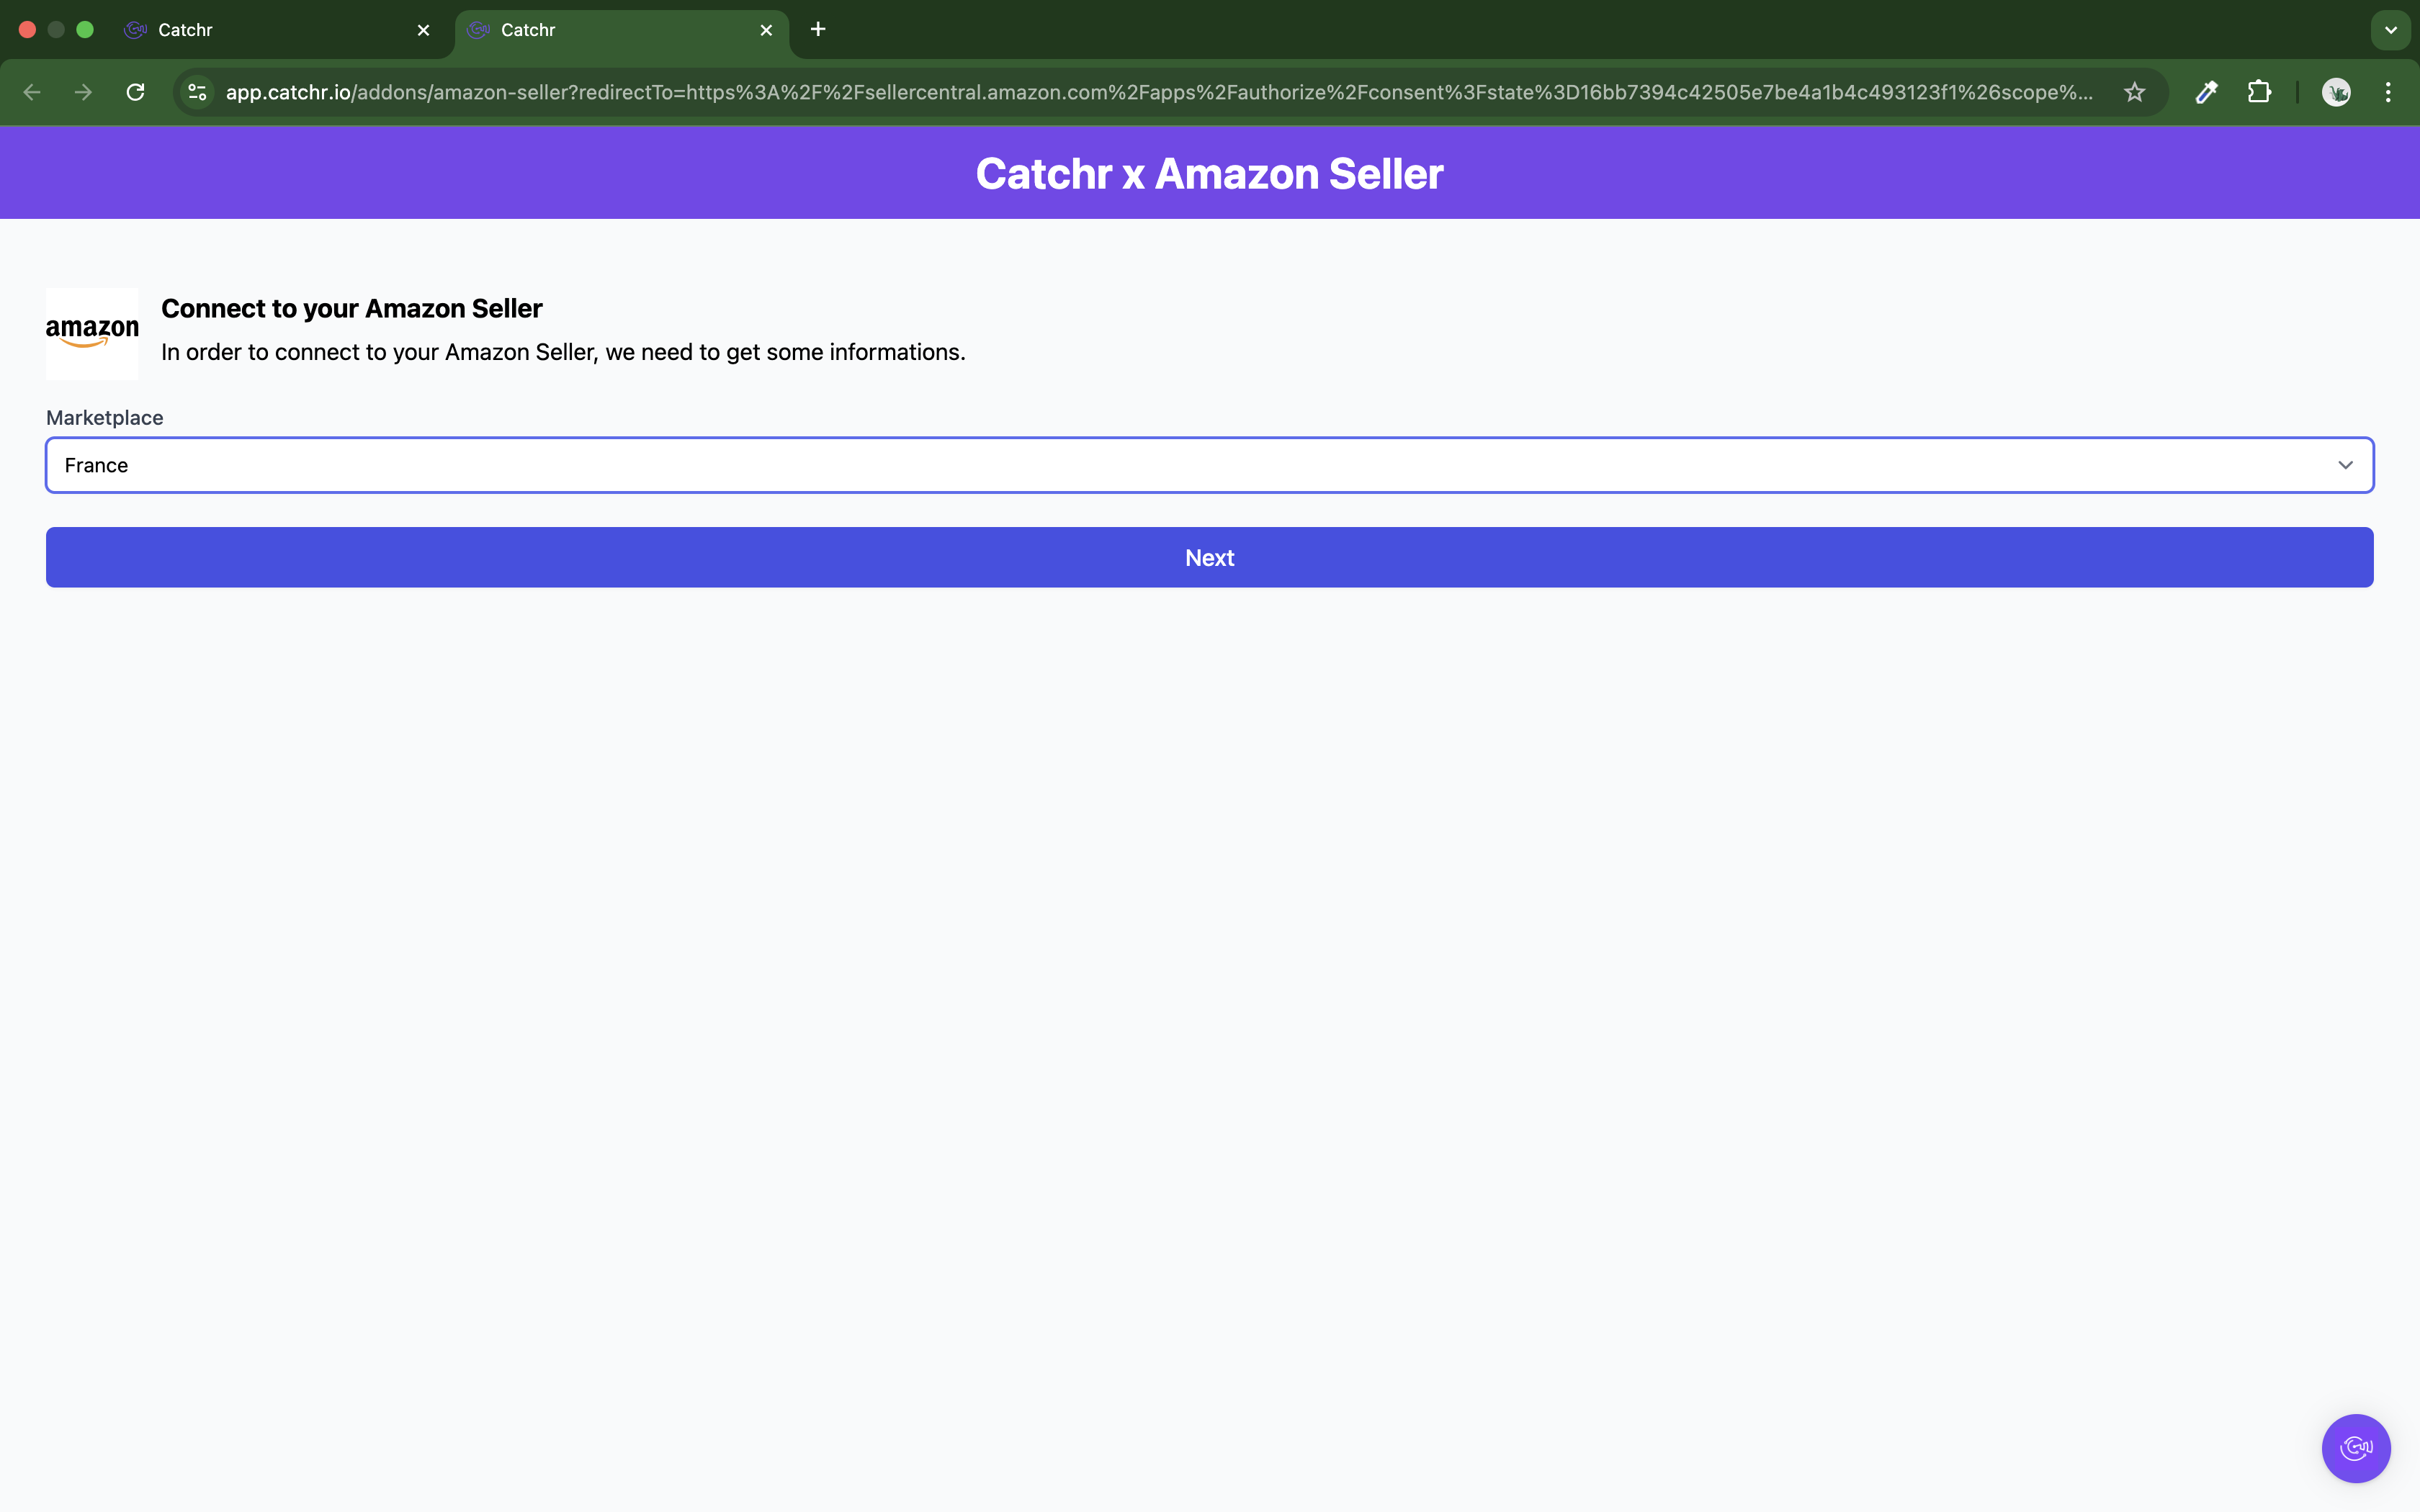Click the Next button
The height and width of the screenshot is (1512, 2420).
pos(1209,557)
